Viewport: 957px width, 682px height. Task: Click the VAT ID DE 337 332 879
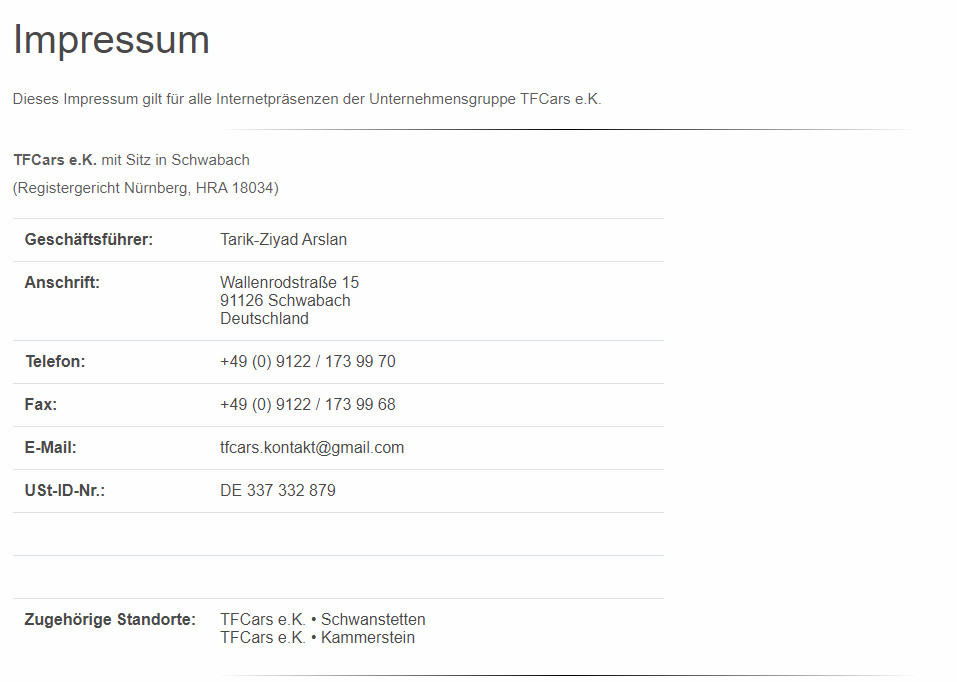(278, 491)
